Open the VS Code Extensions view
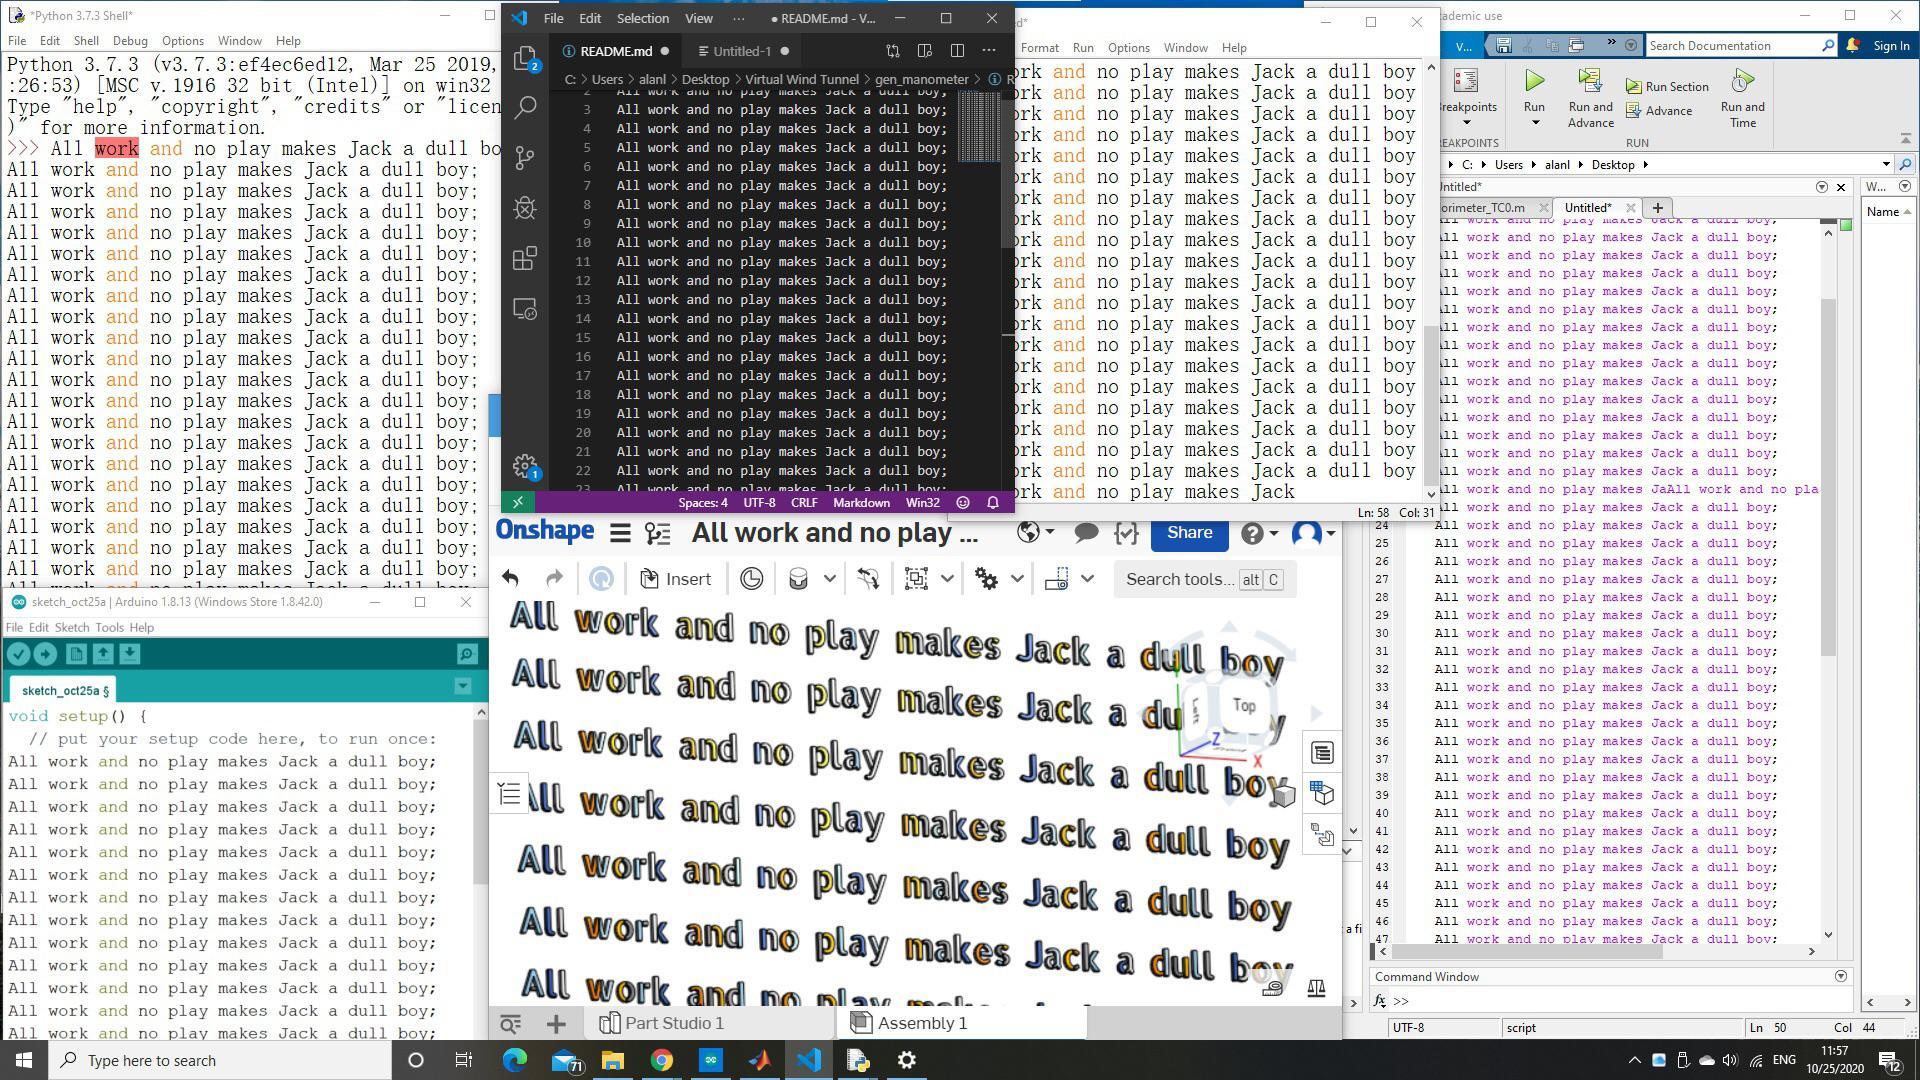 (x=525, y=259)
